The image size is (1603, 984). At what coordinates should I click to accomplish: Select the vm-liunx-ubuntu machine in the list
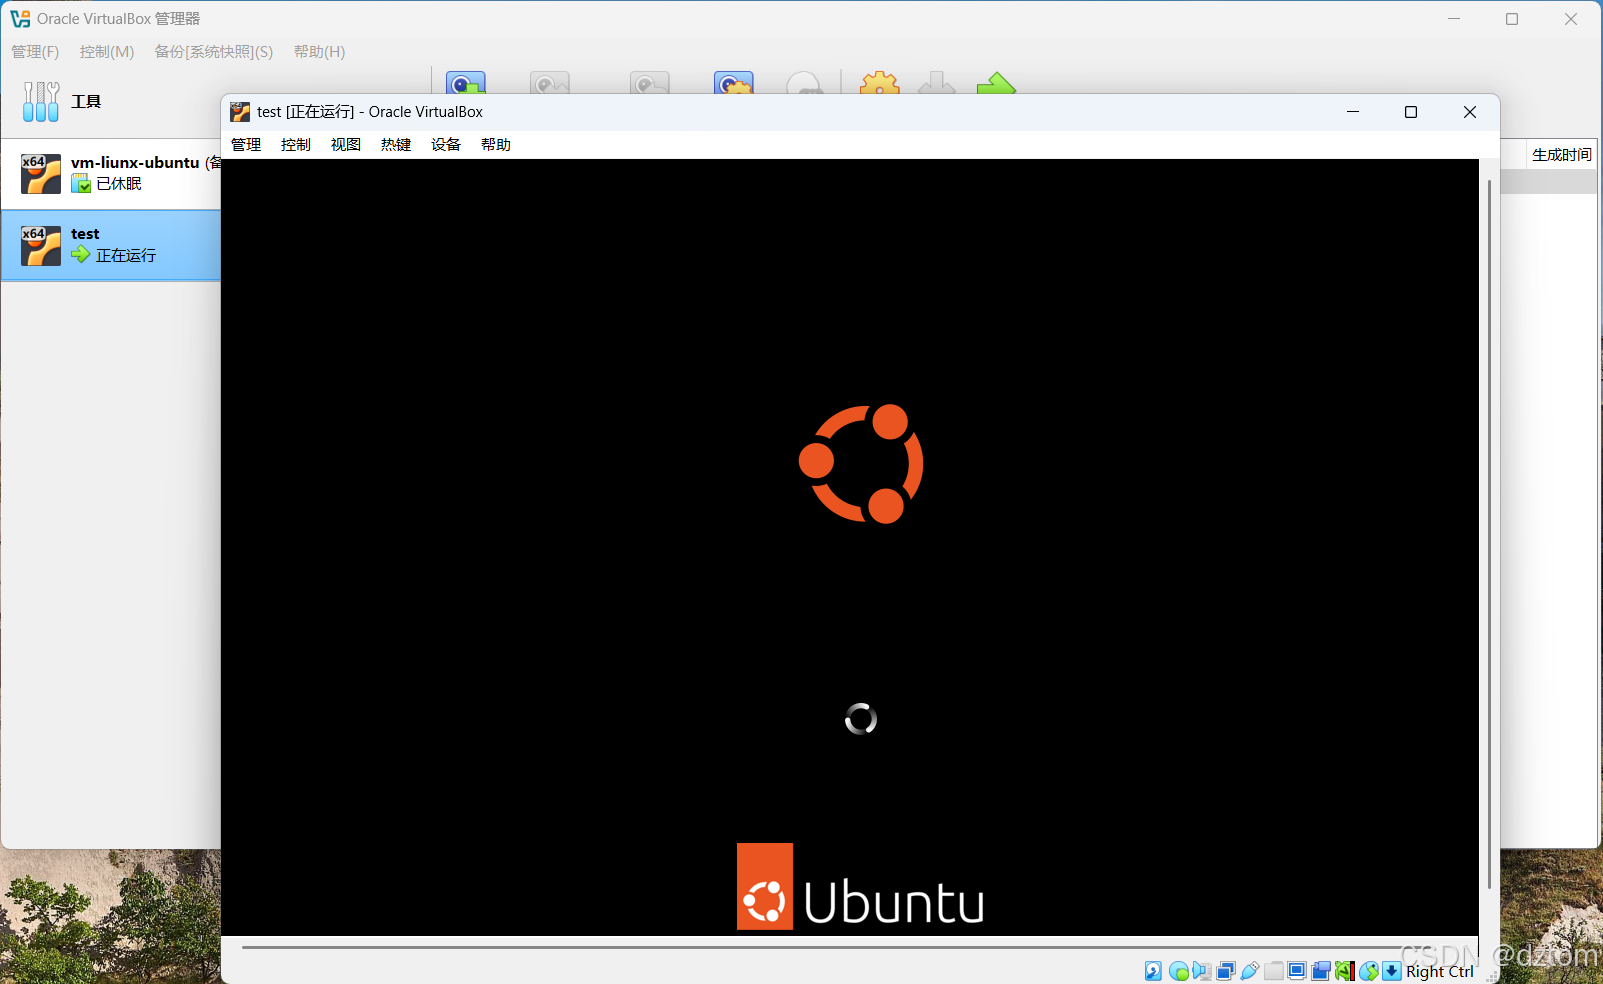111,174
